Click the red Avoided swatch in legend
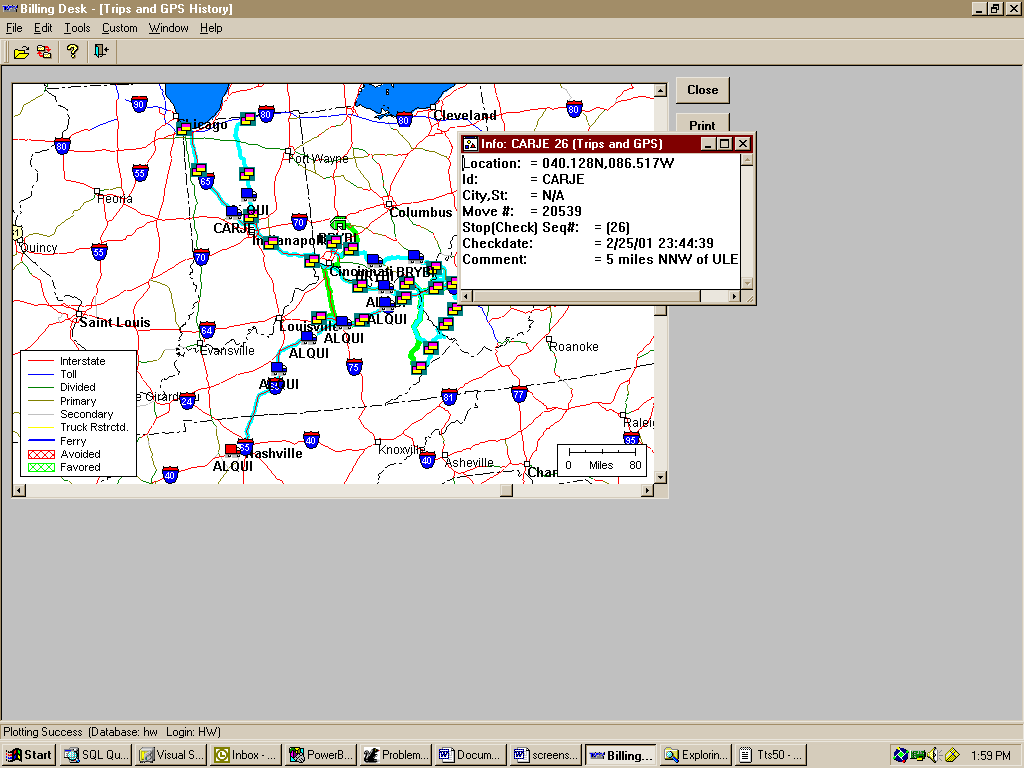This screenshot has height=768, width=1024. click(x=41, y=454)
